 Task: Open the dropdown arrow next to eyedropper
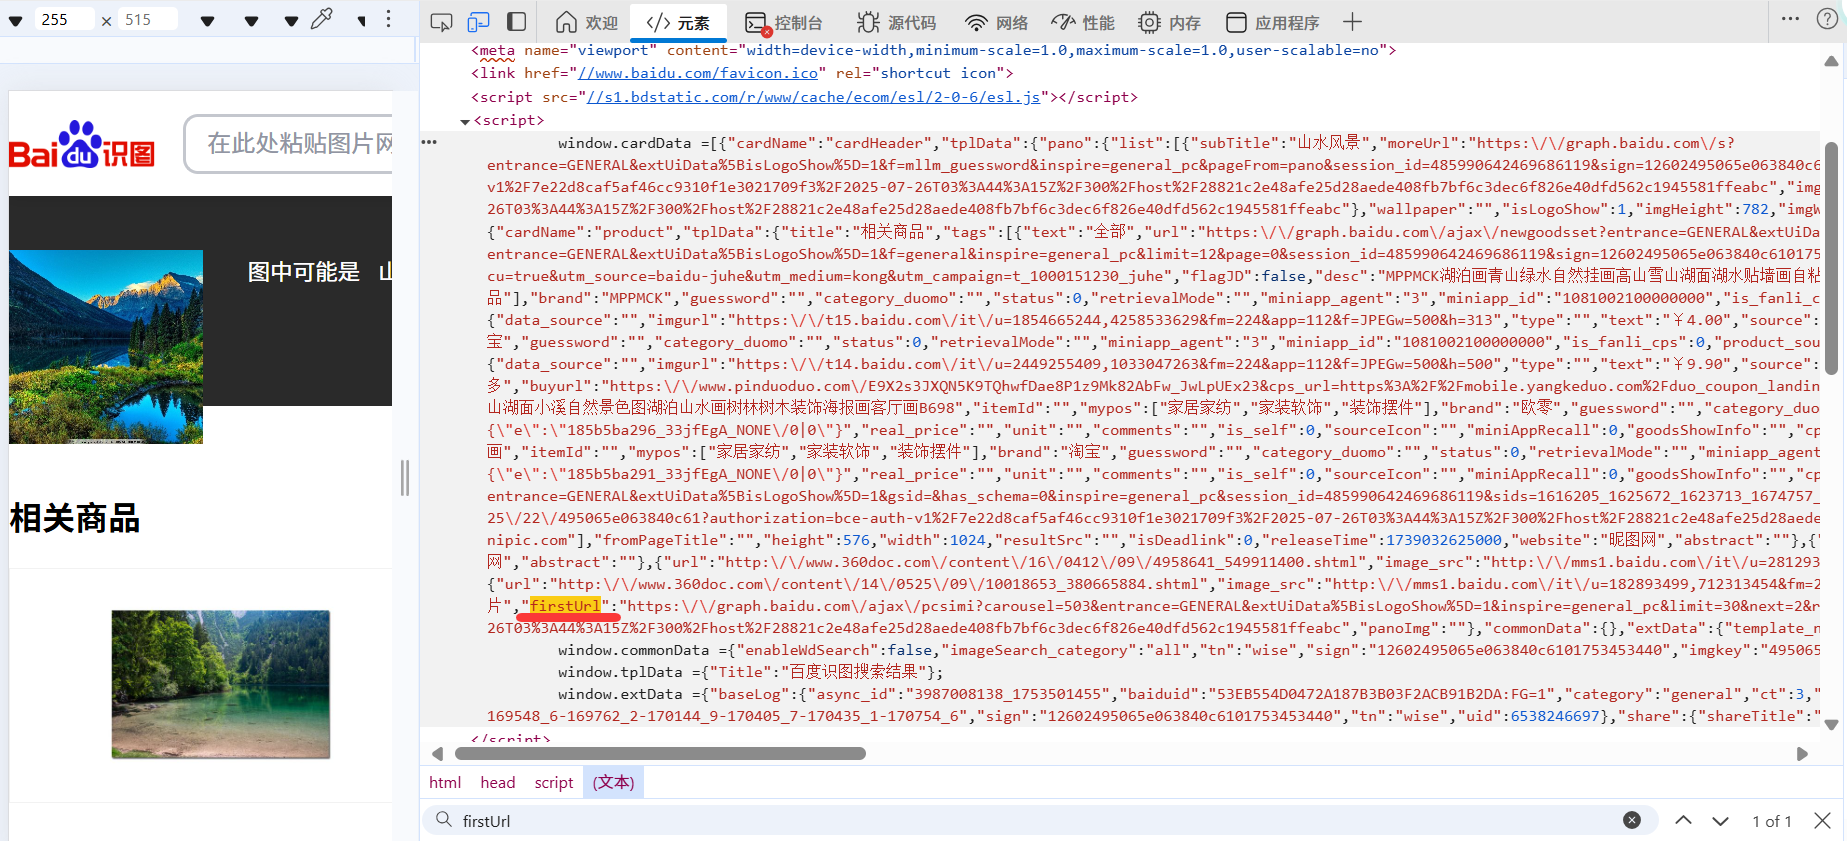click(291, 20)
